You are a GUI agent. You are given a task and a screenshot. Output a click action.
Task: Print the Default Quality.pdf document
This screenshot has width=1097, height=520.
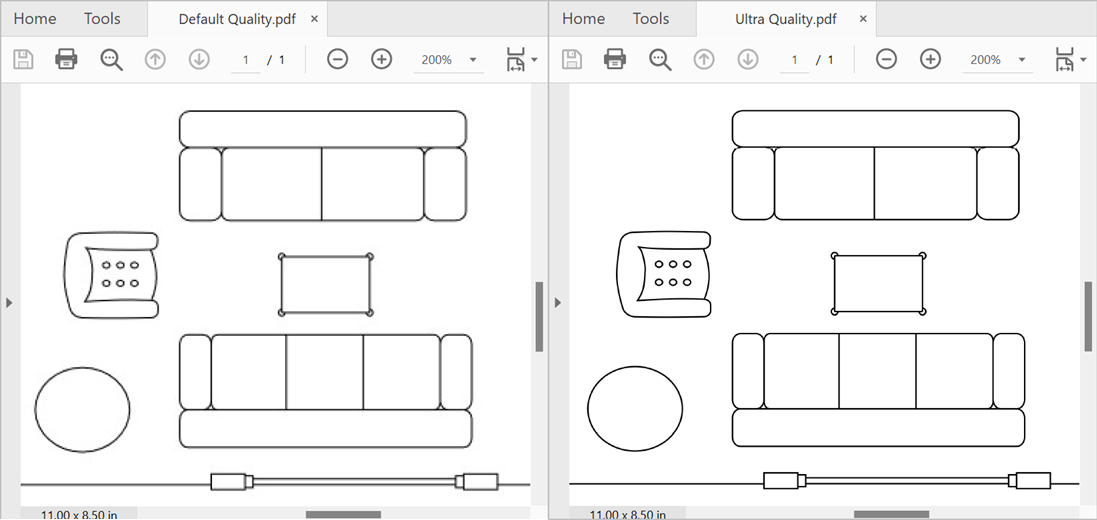pyautogui.click(x=66, y=59)
